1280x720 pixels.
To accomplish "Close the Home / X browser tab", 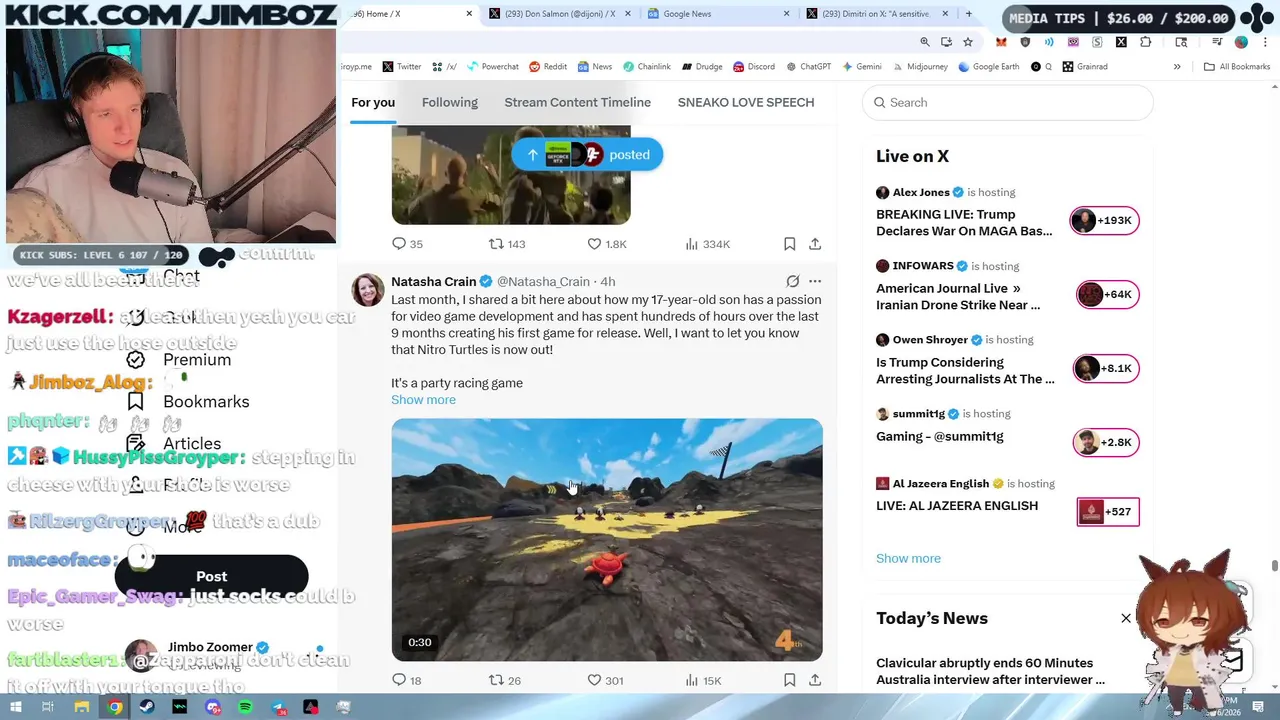I will 469,14.
